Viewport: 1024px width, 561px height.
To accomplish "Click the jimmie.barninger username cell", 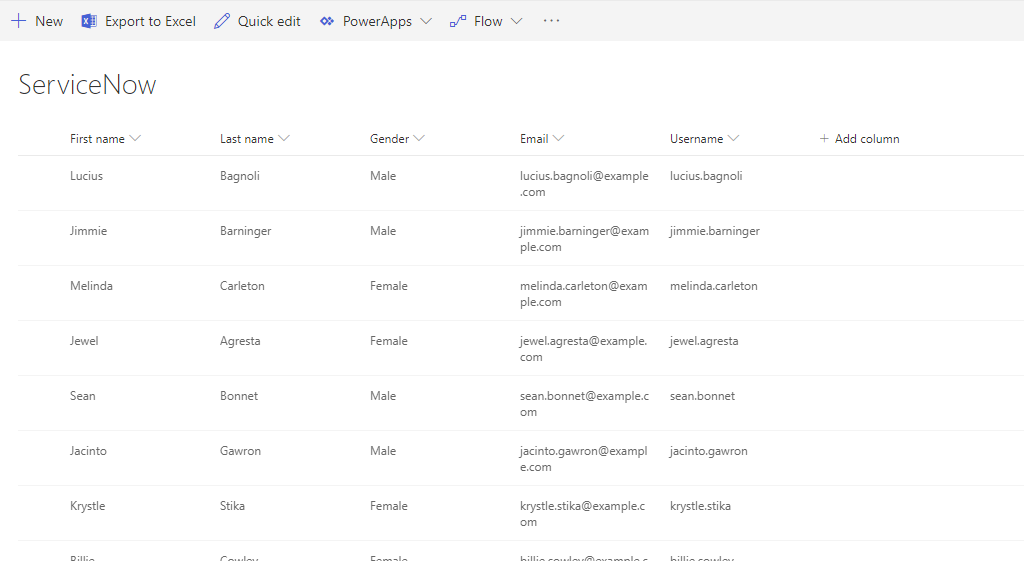I will coord(714,231).
